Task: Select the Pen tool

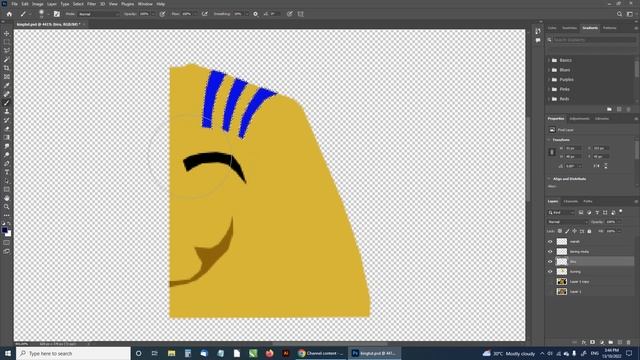Action: point(7,163)
